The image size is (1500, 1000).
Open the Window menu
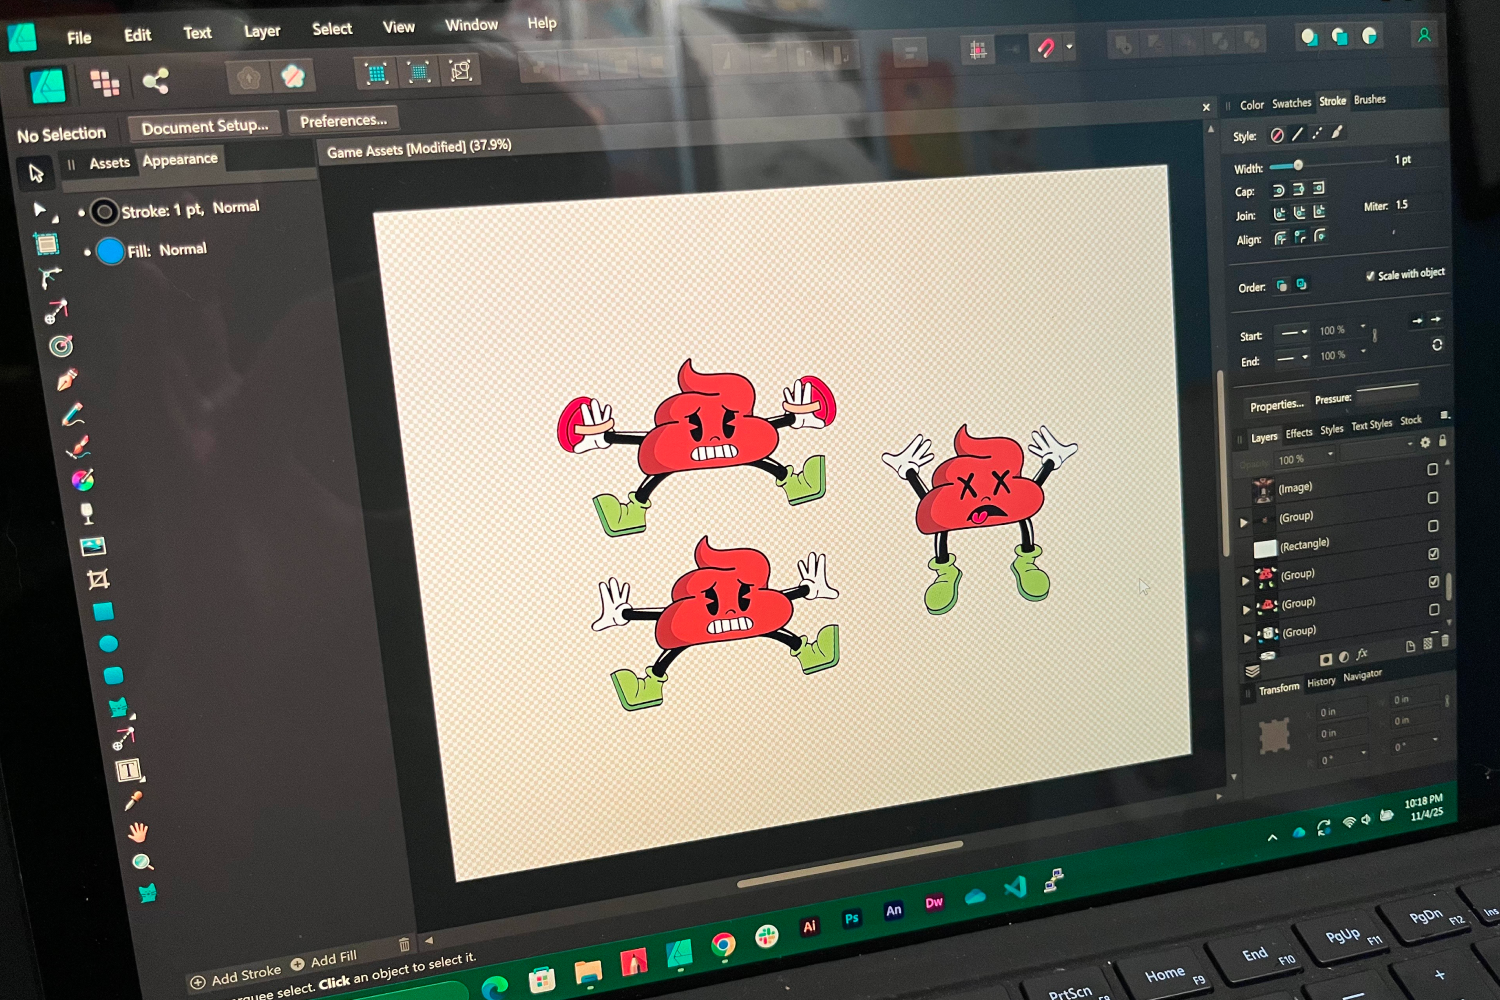click(x=471, y=25)
